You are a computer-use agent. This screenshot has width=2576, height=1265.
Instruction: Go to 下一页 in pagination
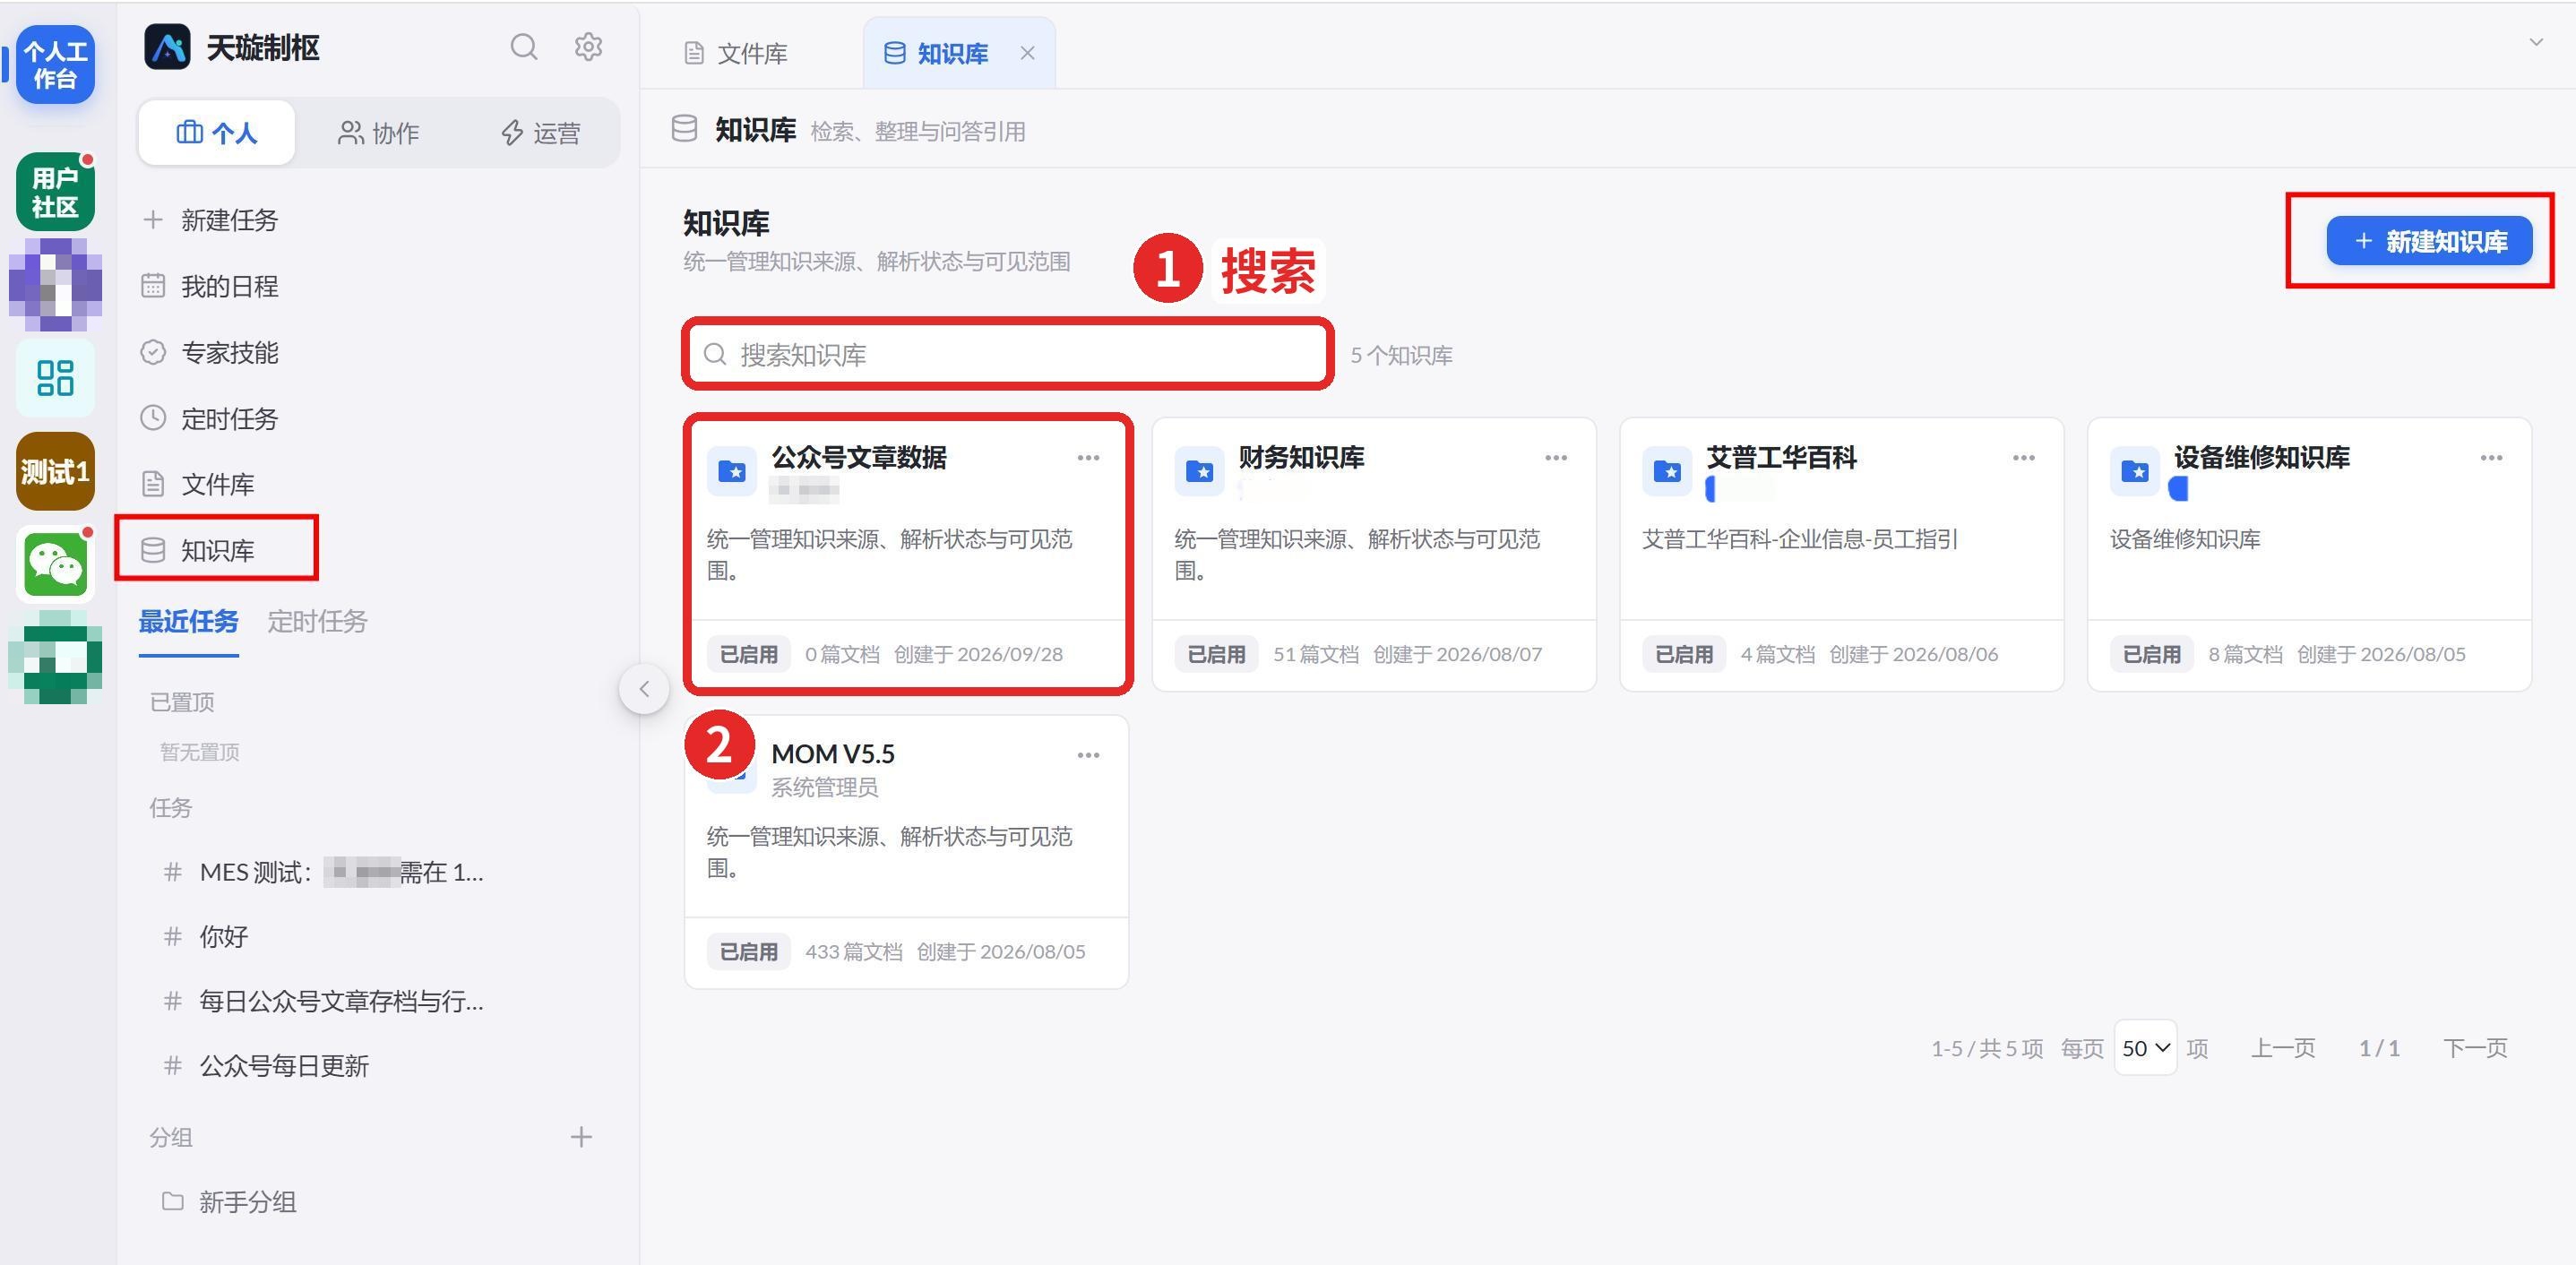2475,1048
